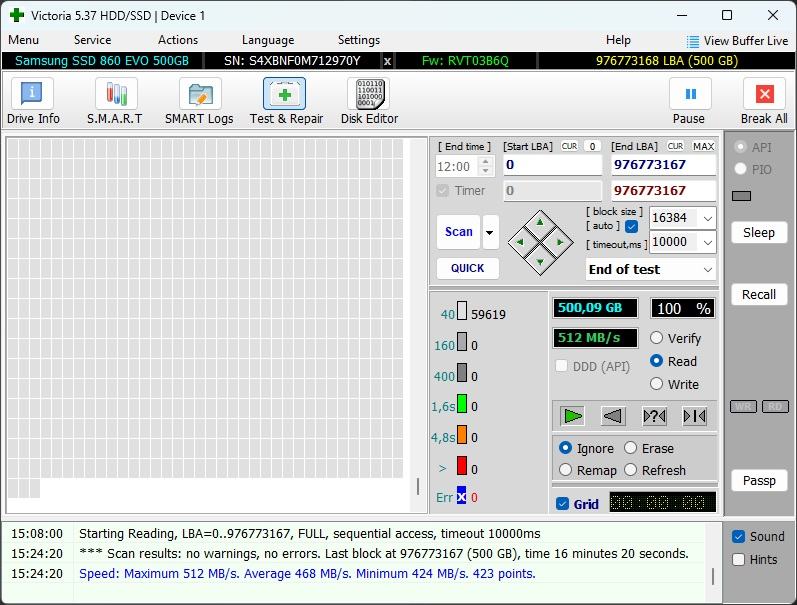Screen dimensions: 797x605
Task: Click the RD indicator
Action: [775, 406]
